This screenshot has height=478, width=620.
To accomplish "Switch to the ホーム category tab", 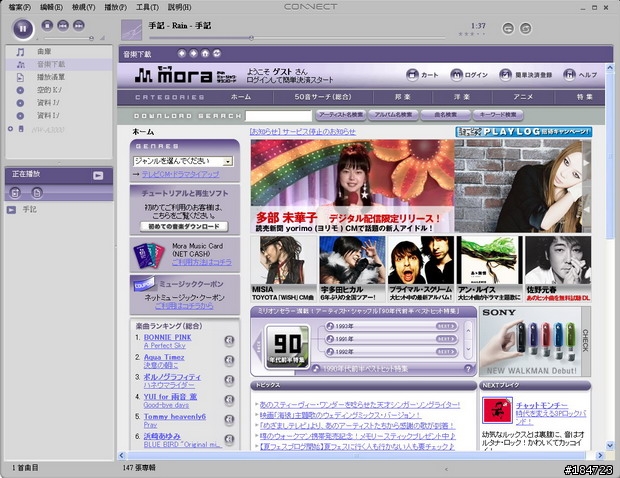I will click(241, 97).
